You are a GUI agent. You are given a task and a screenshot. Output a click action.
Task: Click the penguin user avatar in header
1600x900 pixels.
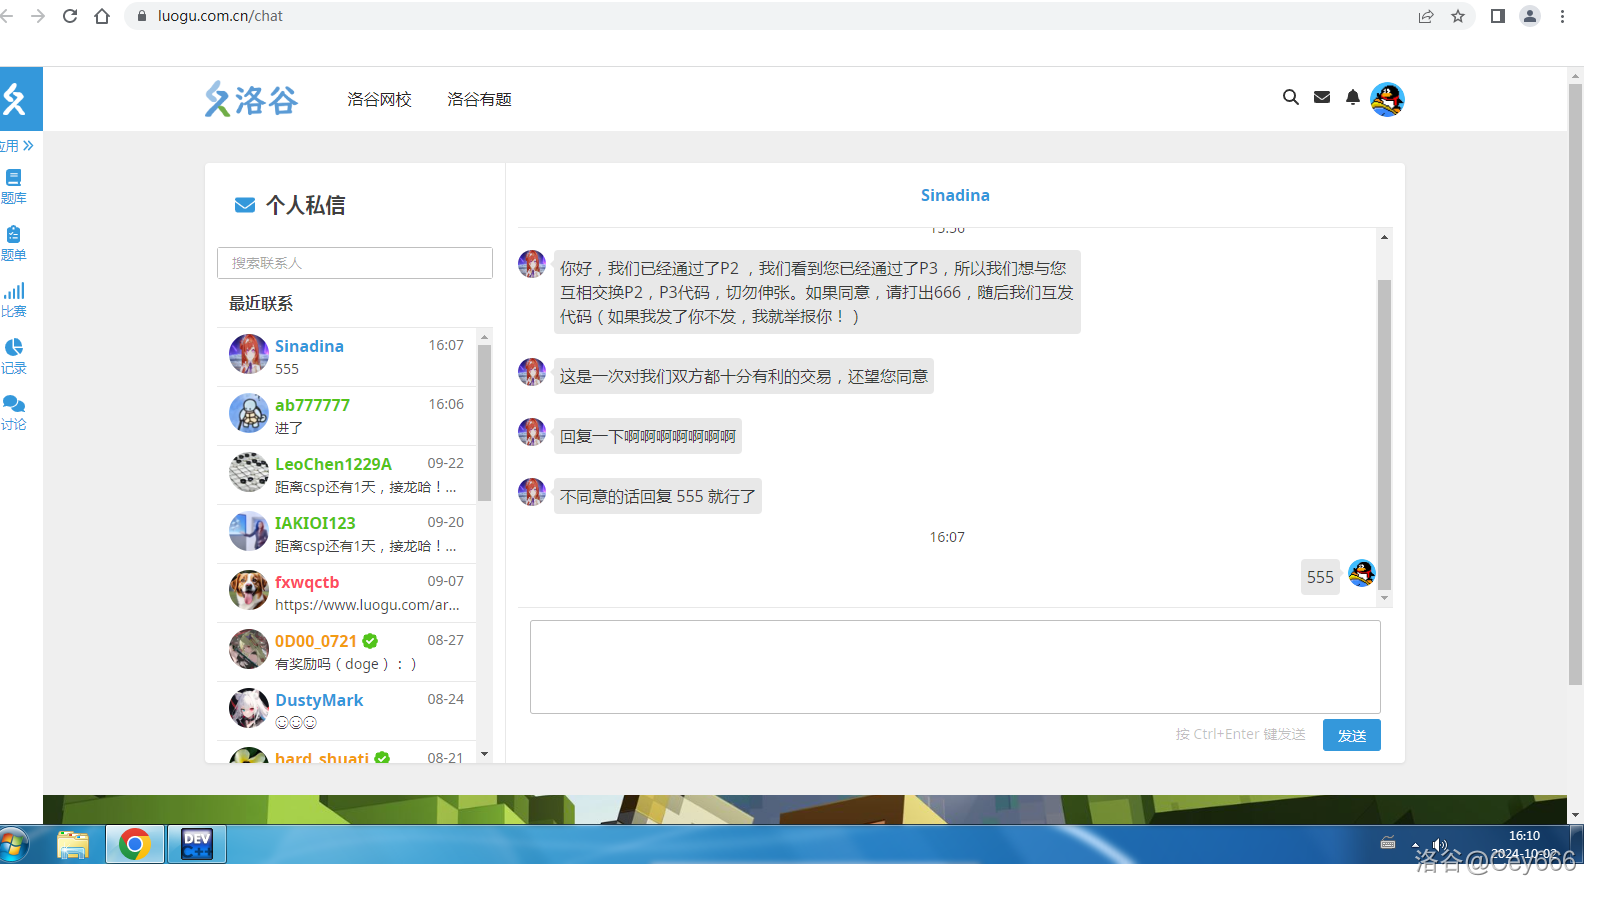click(1387, 99)
